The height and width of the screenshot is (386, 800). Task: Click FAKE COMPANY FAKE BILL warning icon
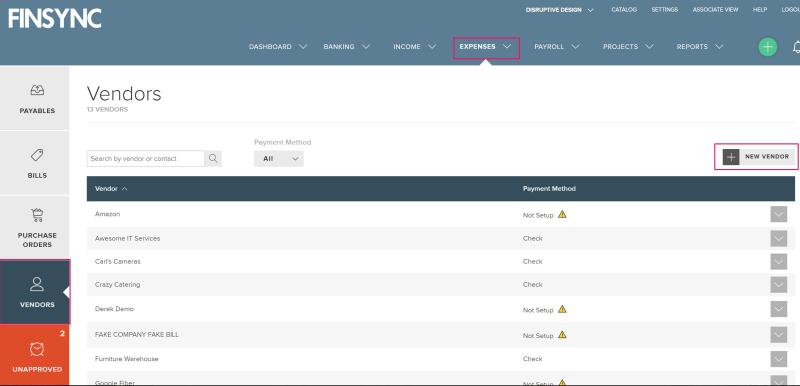(x=562, y=334)
